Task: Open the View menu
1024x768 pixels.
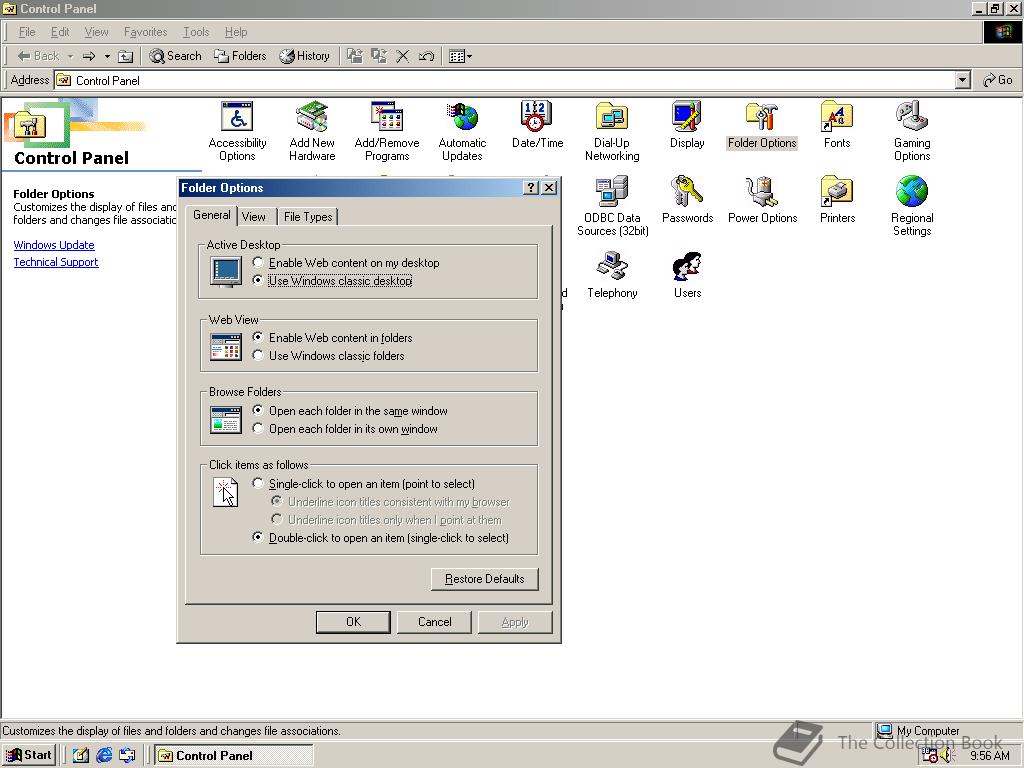Action: [96, 32]
